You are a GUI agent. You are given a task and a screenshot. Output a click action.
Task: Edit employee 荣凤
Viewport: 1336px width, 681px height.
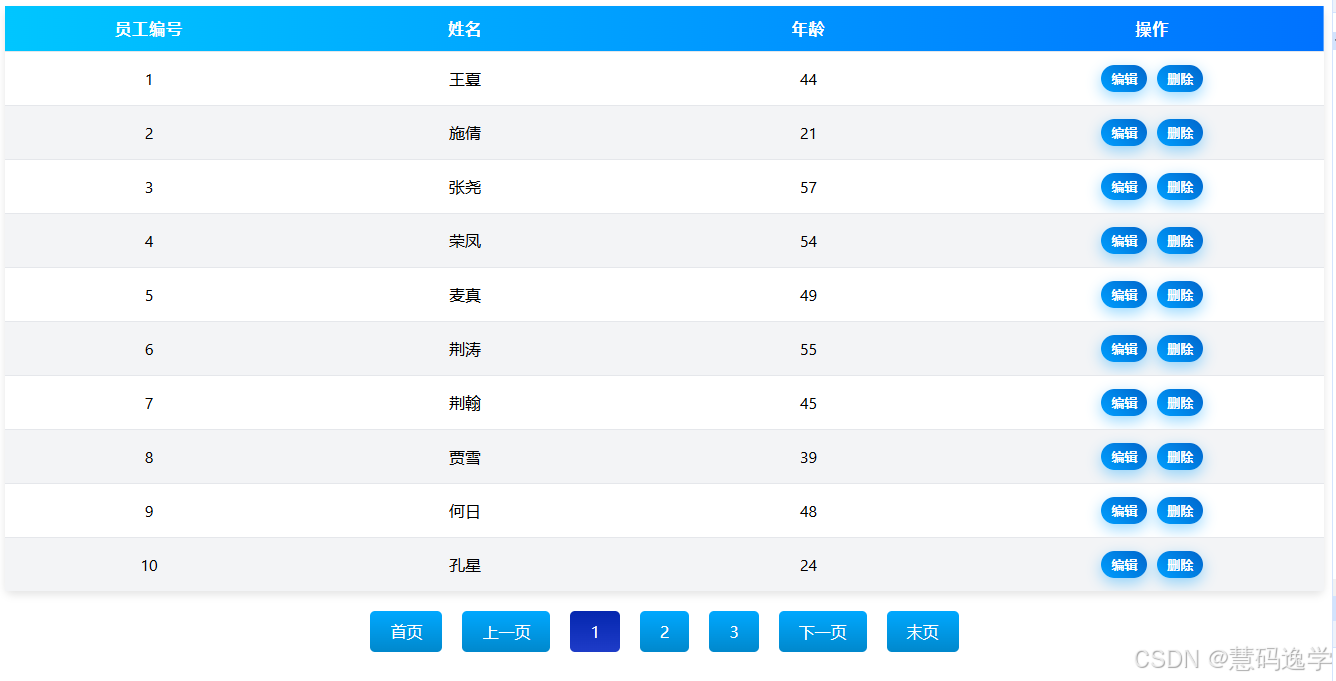coord(1124,241)
